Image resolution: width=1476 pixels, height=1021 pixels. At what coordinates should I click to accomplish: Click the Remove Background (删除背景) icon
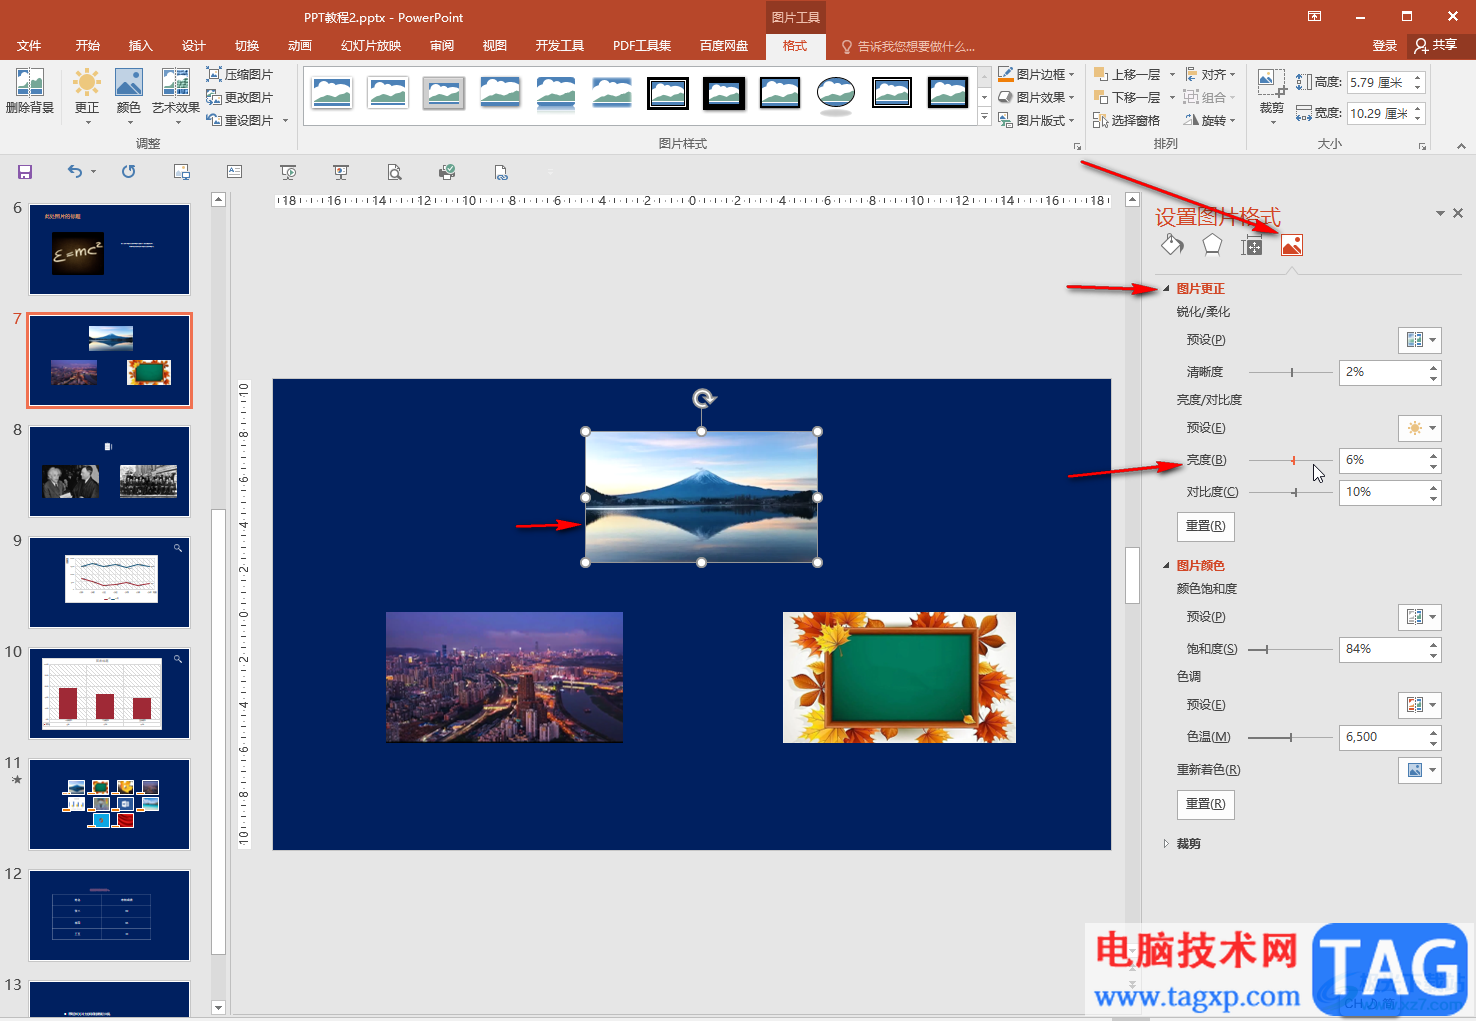(30, 92)
